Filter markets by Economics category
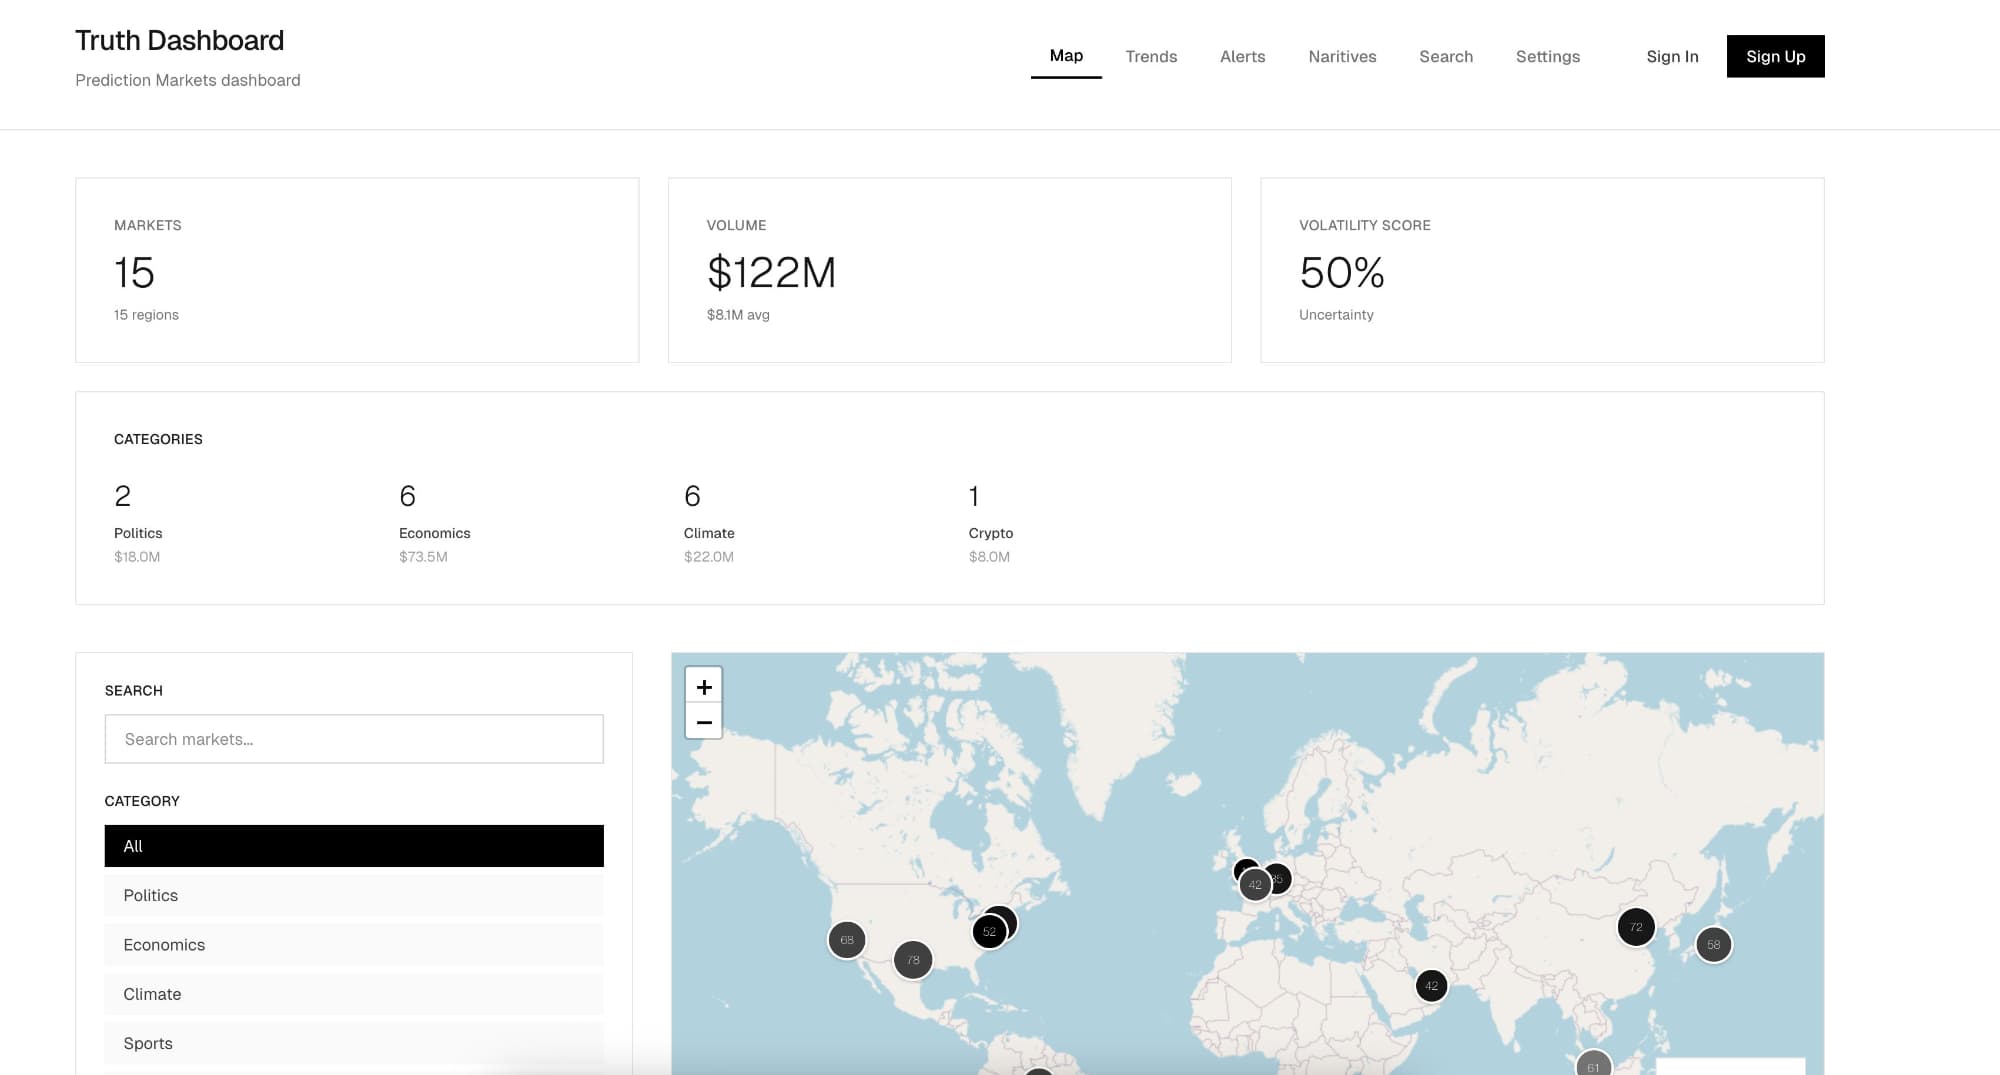 [x=354, y=945]
